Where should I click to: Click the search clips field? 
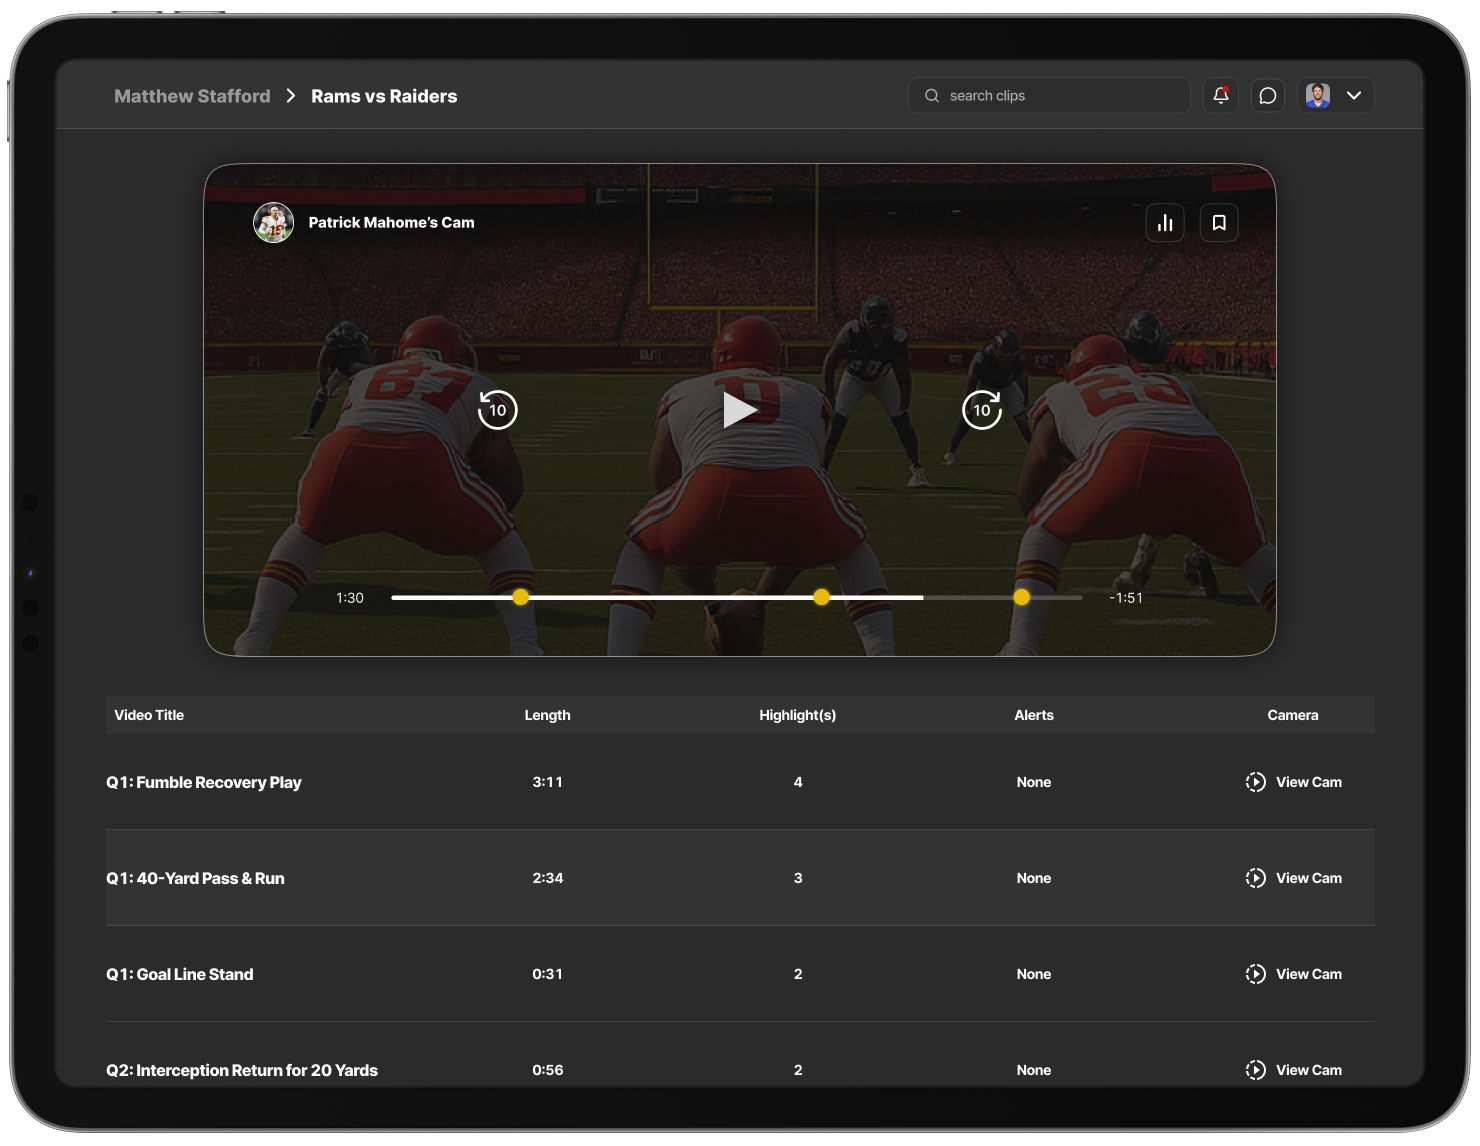point(1050,96)
